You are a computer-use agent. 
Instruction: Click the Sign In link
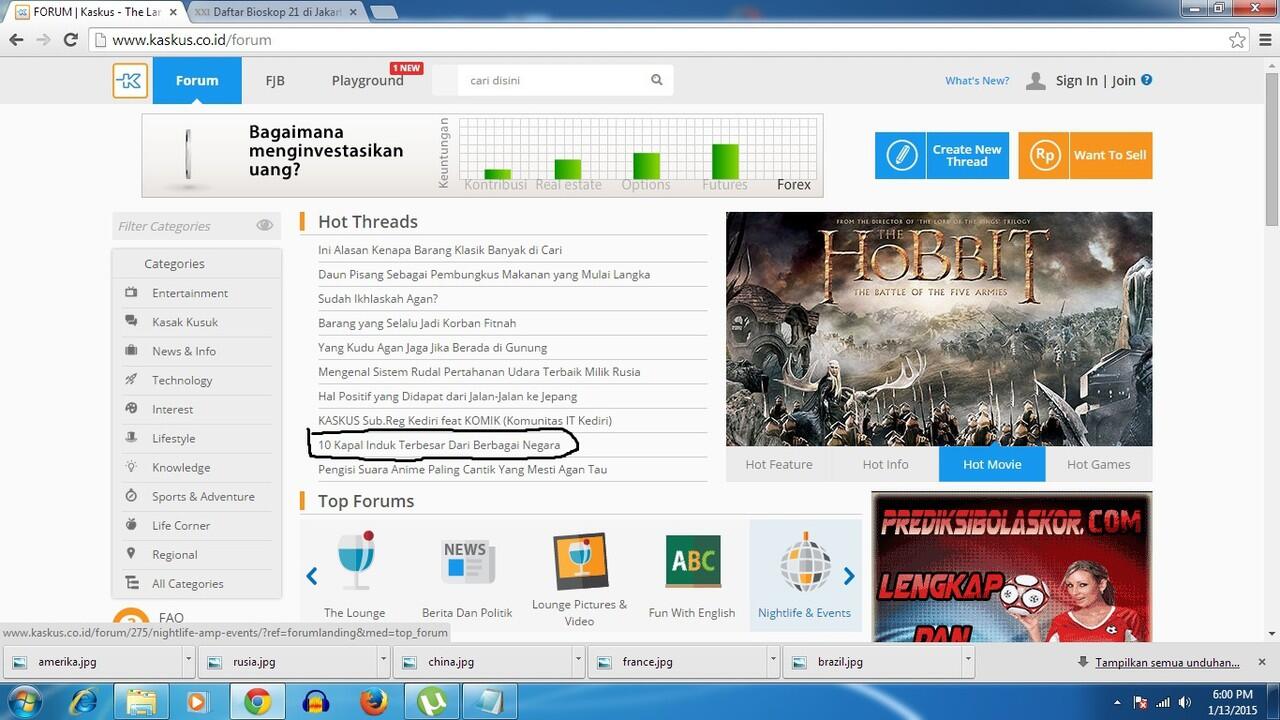pos(1076,81)
